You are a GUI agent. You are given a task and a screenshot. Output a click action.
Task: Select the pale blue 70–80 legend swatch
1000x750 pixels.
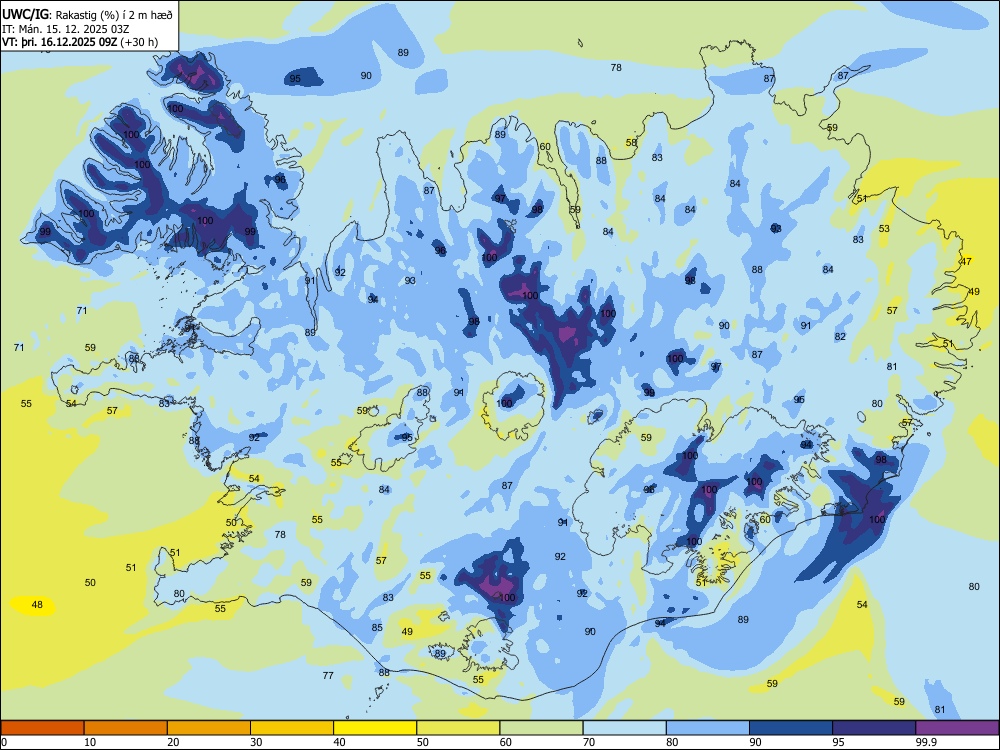[624, 728]
